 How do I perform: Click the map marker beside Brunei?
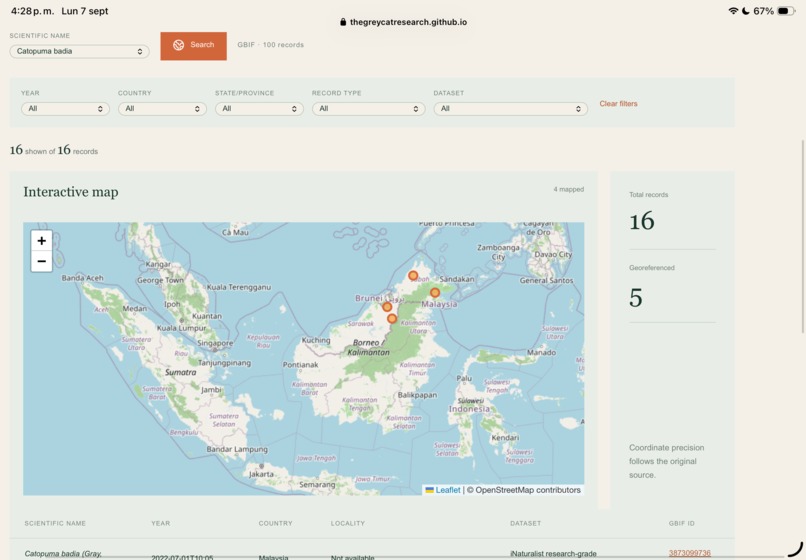[x=387, y=307]
